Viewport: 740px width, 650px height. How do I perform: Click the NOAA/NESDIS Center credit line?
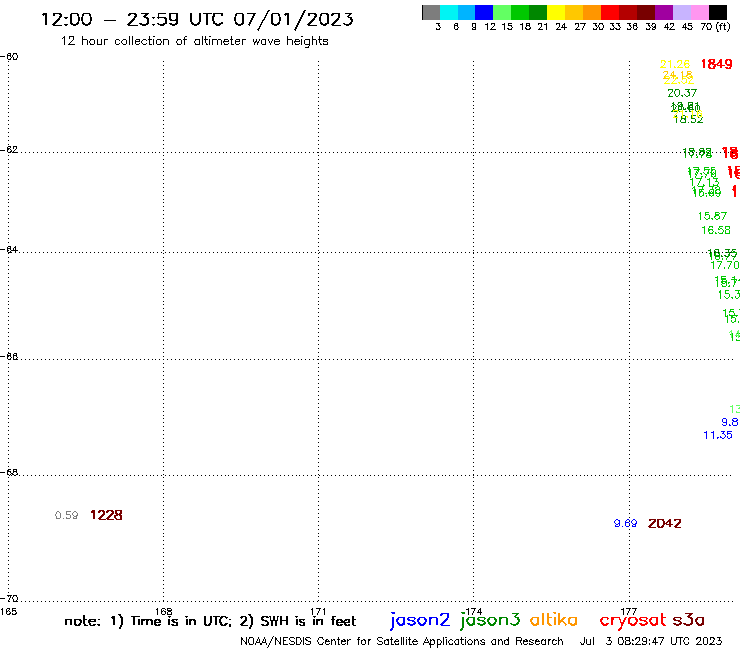402,642
